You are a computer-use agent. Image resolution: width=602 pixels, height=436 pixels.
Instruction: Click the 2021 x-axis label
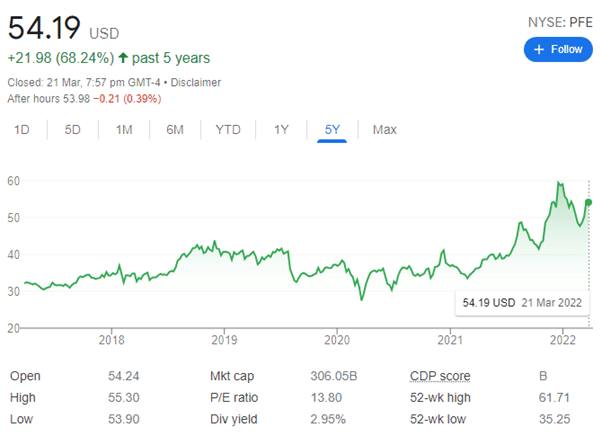tap(450, 340)
